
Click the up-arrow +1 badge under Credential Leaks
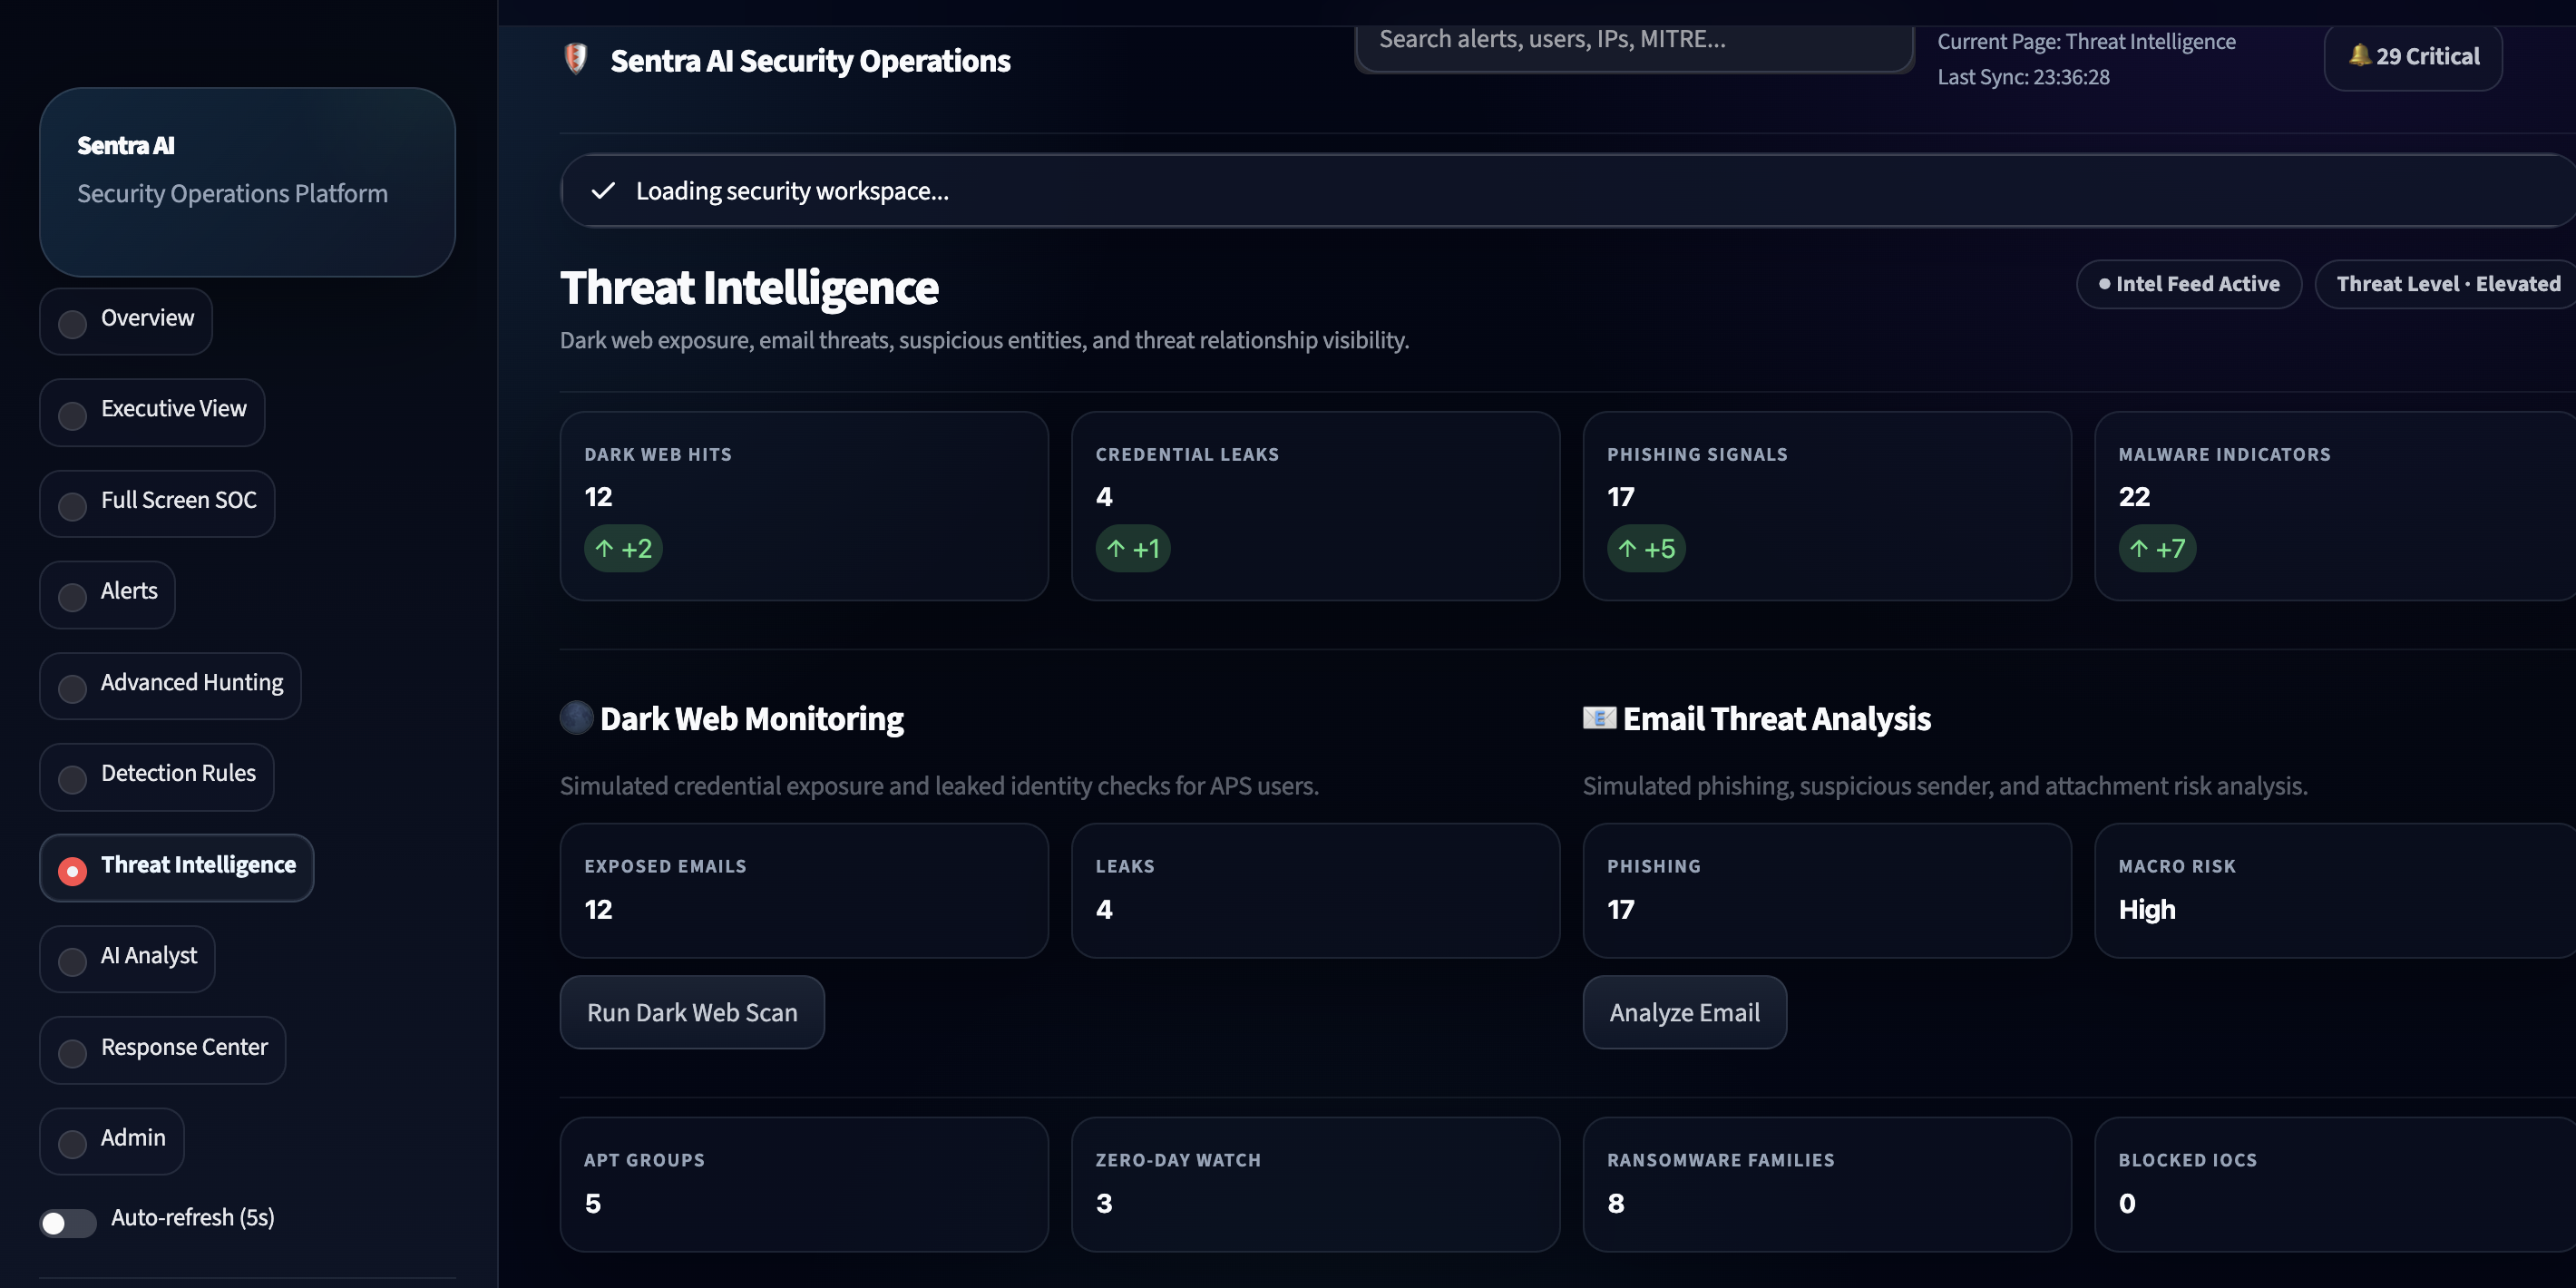pyautogui.click(x=1133, y=548)
